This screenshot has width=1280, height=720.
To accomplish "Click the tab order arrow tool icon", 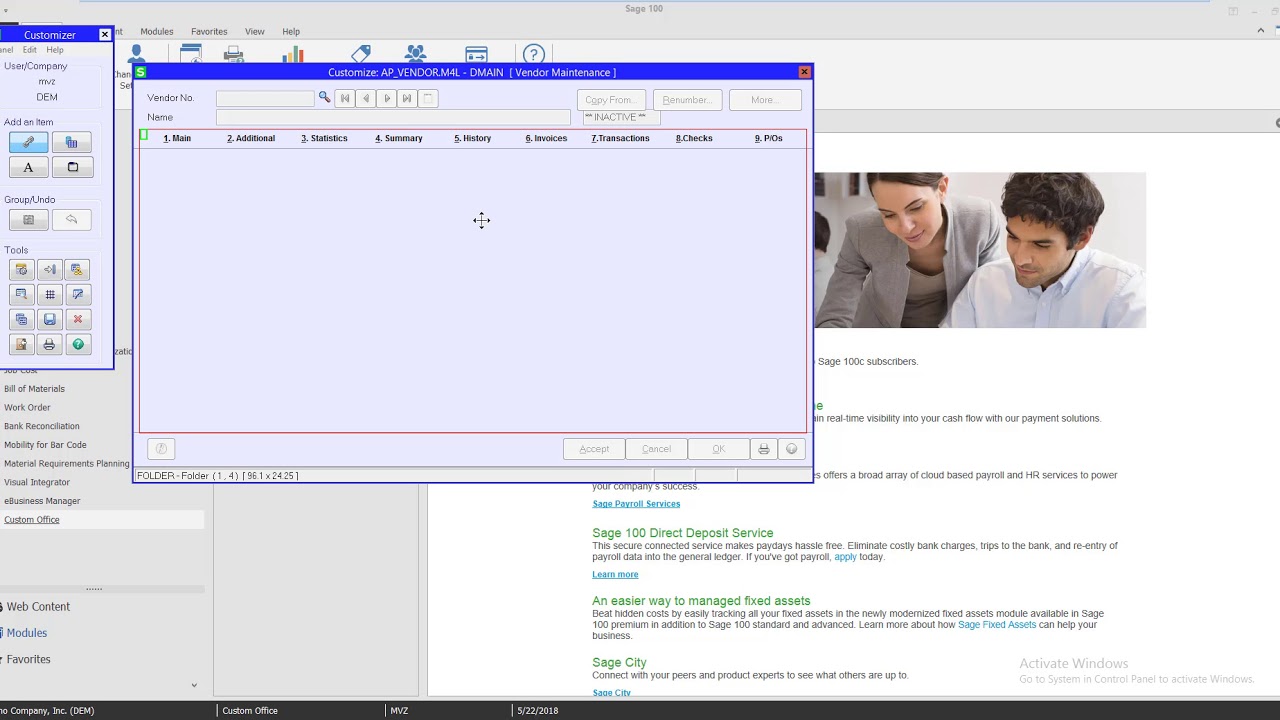I will (x=50, y=270).
